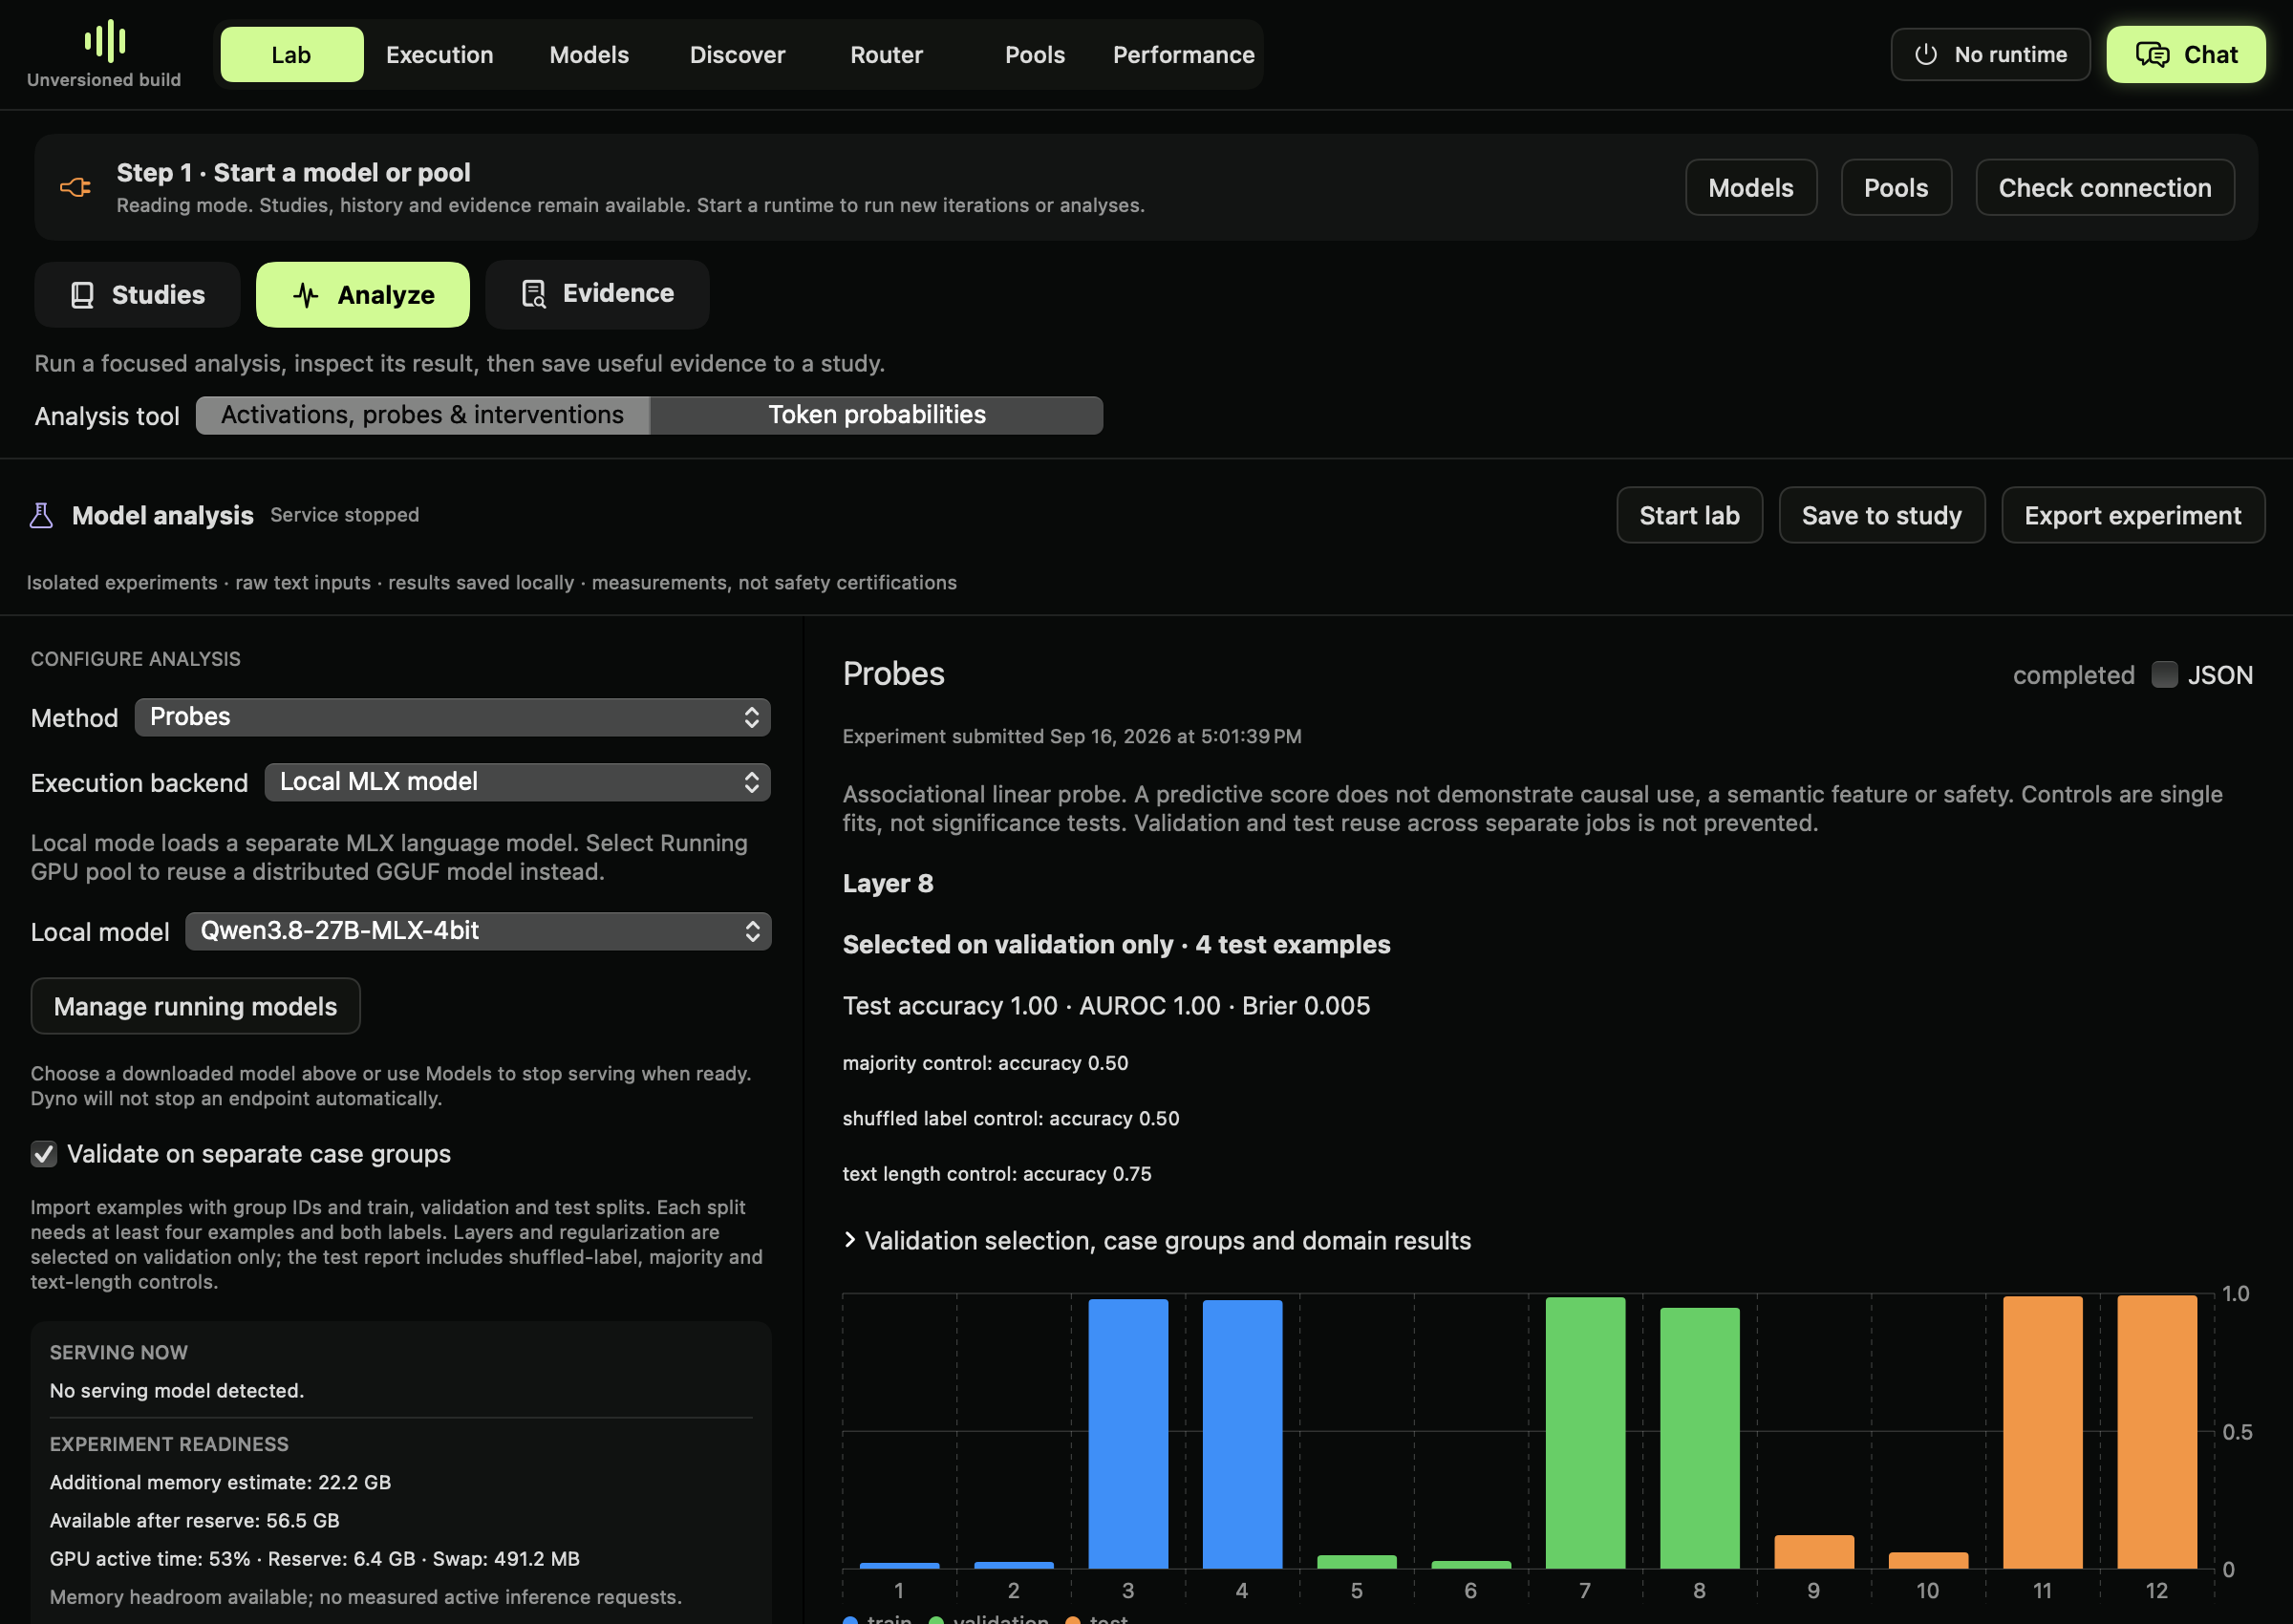Click the text 'Test accuracy 1.00 · AUROC 1.00 · Brier 0.005'
This screenshot has height=1624, width=2293.
[x=1106, y=1006]
